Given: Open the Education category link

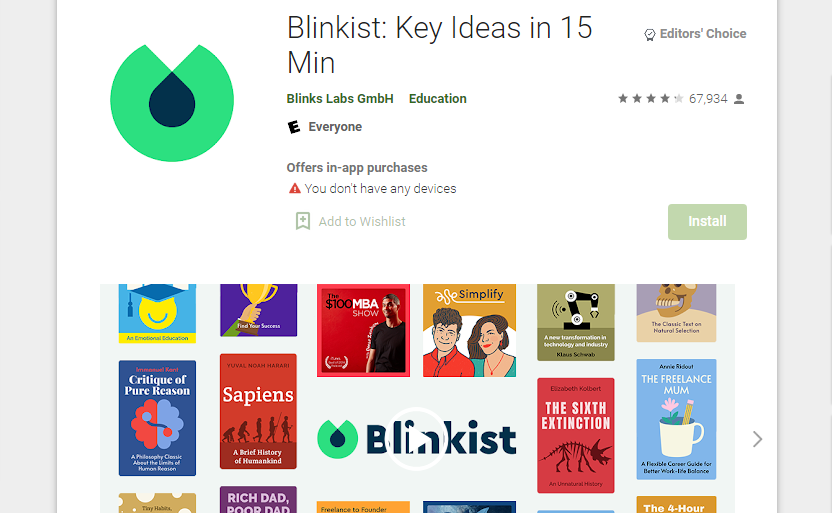Looking at the screenshot, I should (x=438, y=99).
